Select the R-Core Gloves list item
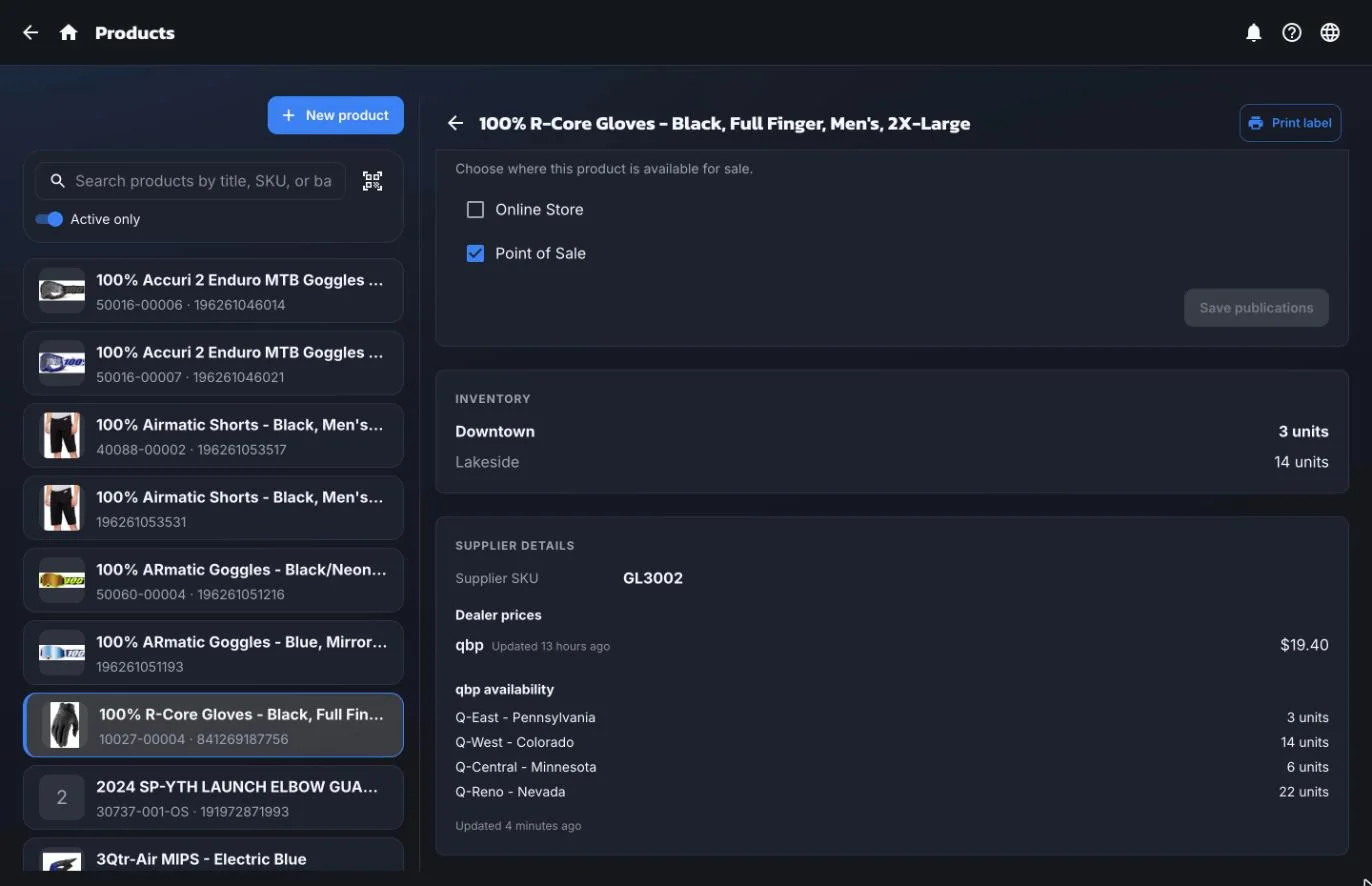1372x886 pixels. (x=213, y=725)
